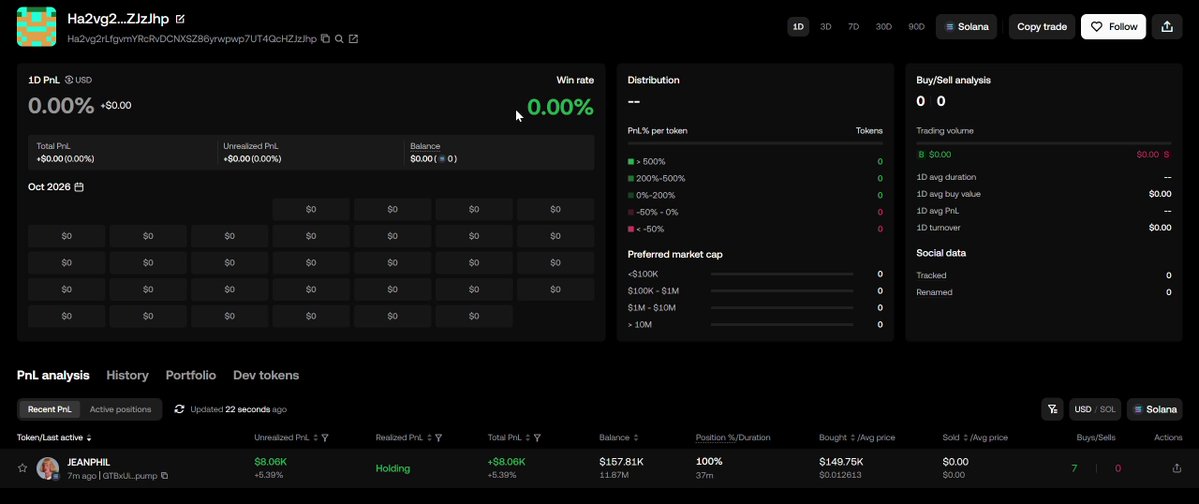This screenshot has height=504, width=1199.
Task: Click the Holding status for JEANPHIL
Action: tap(393, 468)
